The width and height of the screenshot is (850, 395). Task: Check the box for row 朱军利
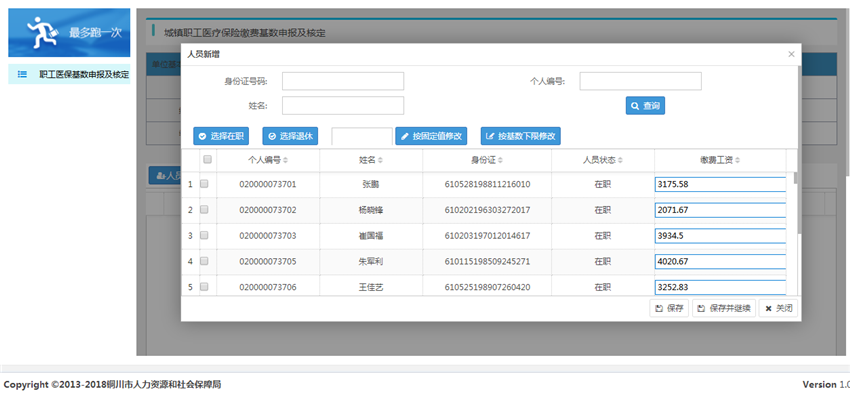(x=204, y=261)
